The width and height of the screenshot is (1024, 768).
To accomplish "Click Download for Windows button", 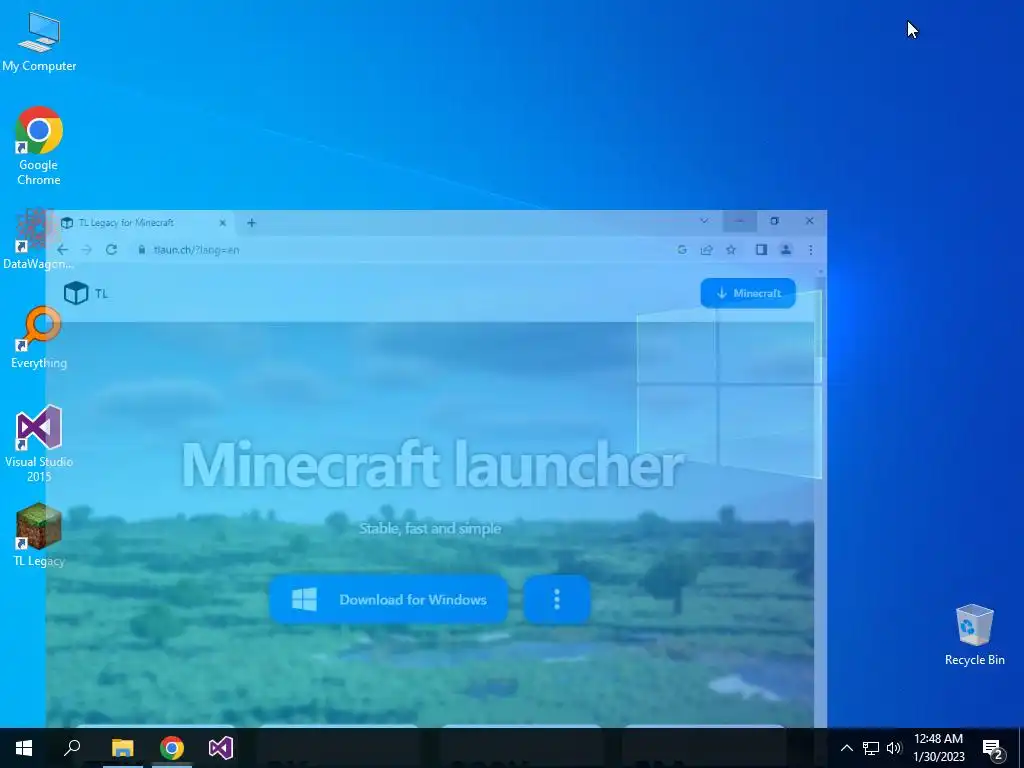I will [x=389, y=600].
